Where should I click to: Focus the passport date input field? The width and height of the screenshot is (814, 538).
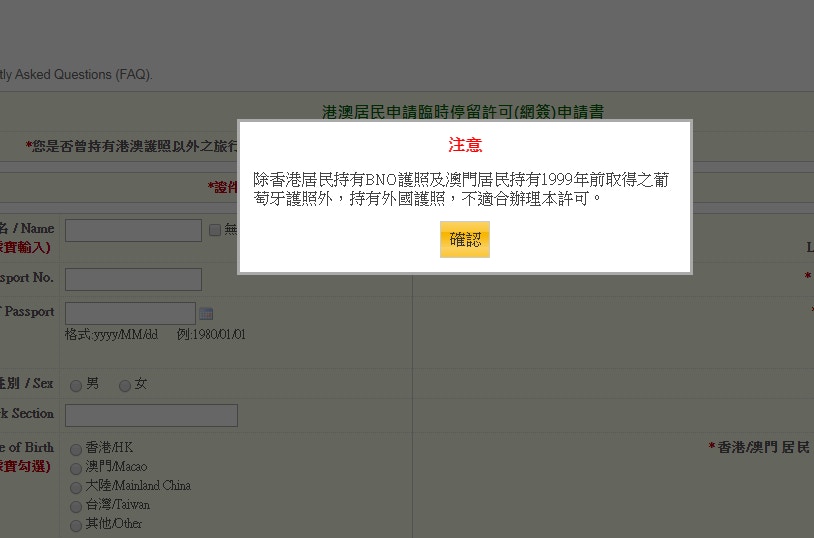[x=130, y=314]
